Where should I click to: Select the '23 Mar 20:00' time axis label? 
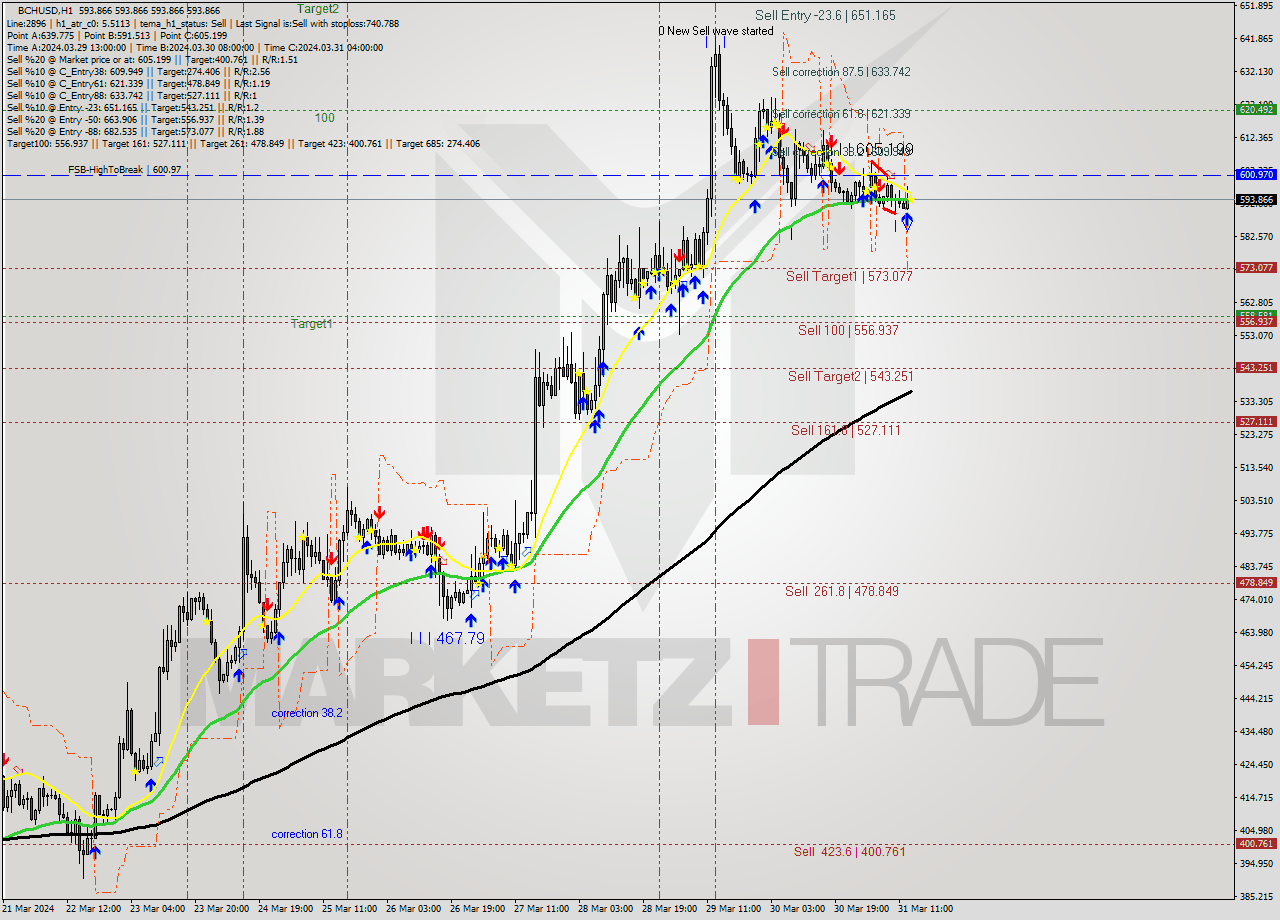tap(221, 910)
